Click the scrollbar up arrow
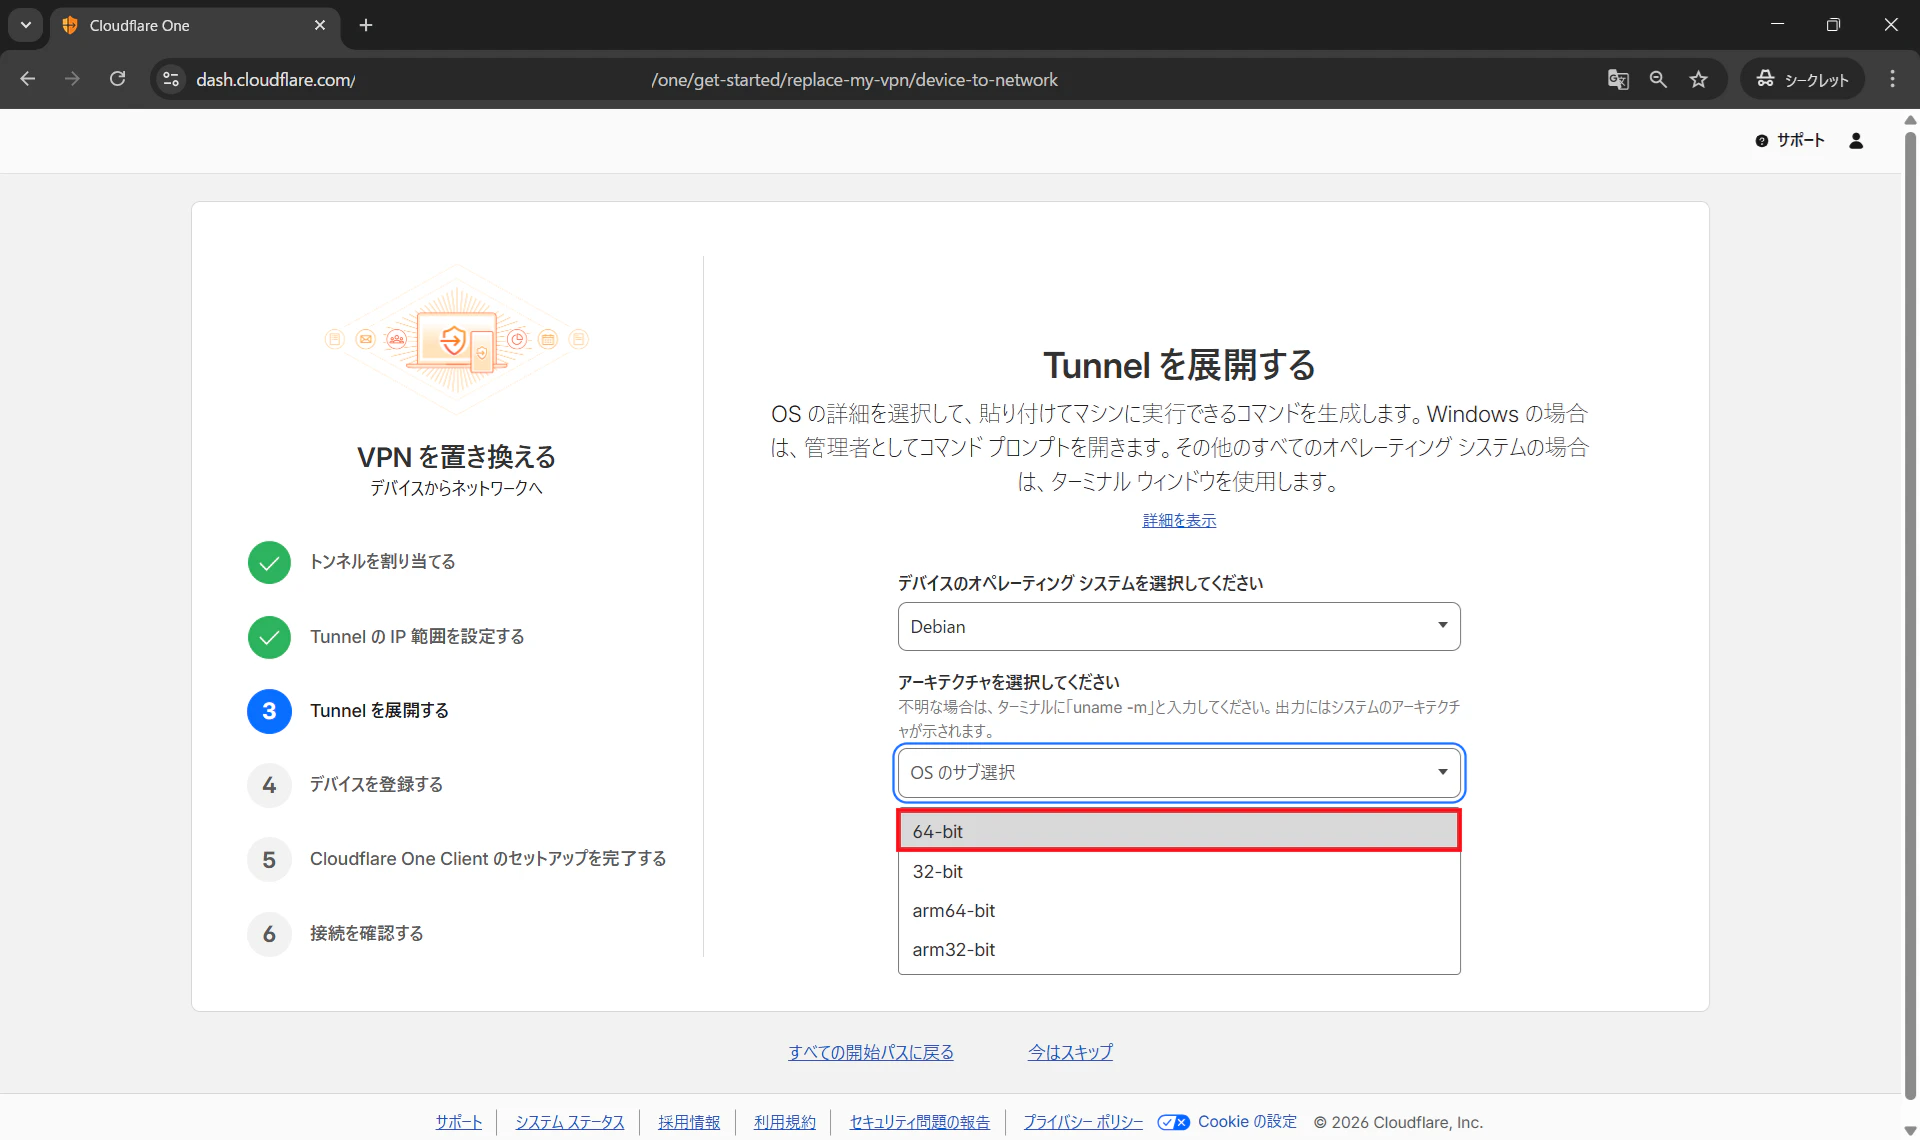The height and width of the screenshot is (1140, 1920). [x=1910, y=119]
